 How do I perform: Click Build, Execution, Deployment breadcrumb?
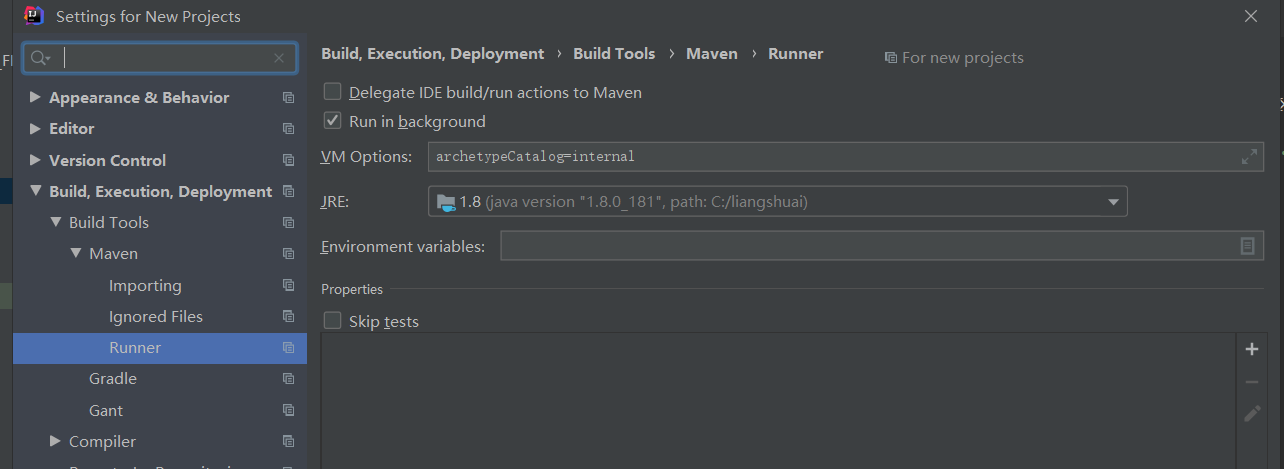click(432, 54)
